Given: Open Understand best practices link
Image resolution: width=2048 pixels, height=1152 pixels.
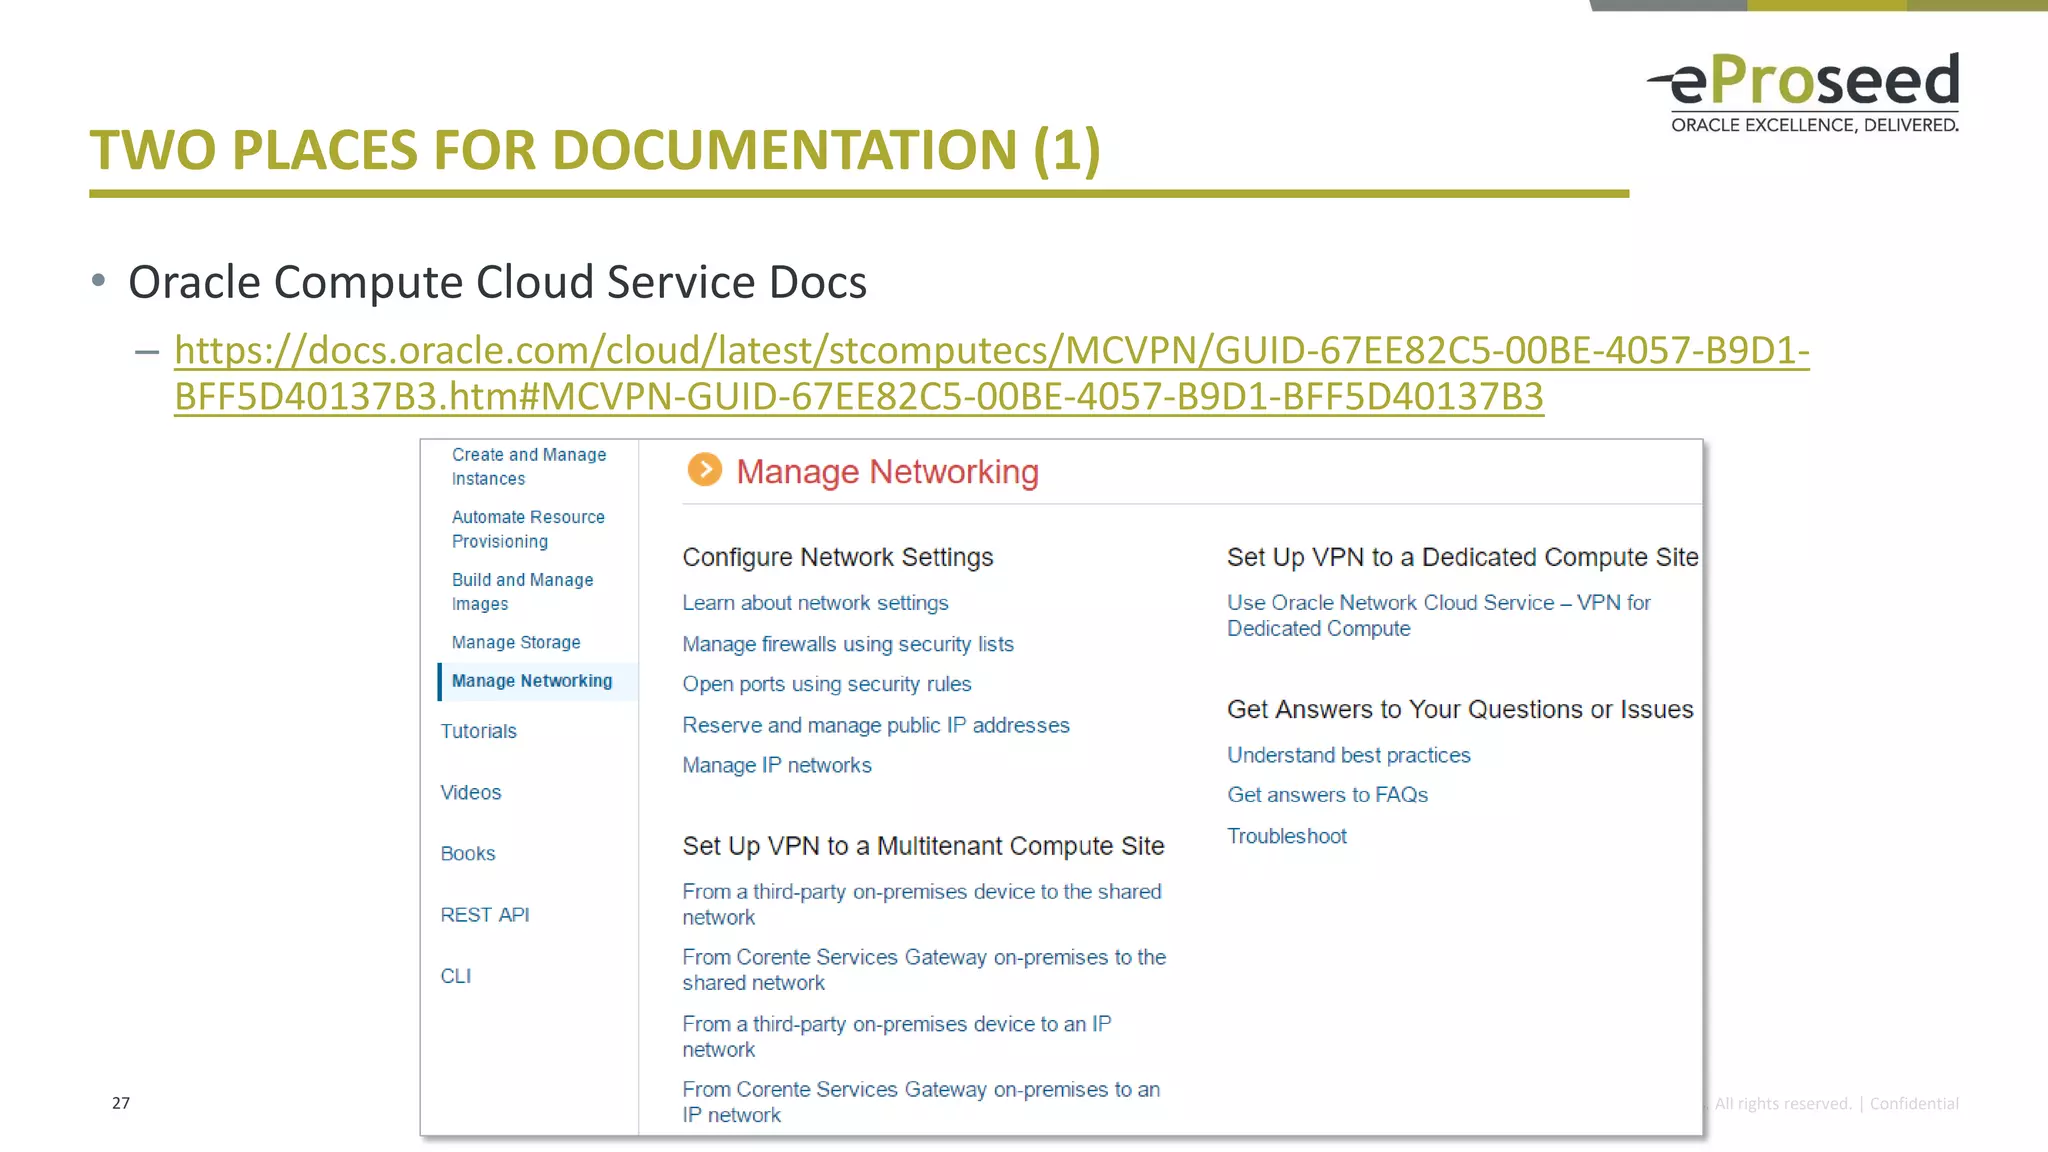Looking at the screenshot, I should click(1349, 755).
